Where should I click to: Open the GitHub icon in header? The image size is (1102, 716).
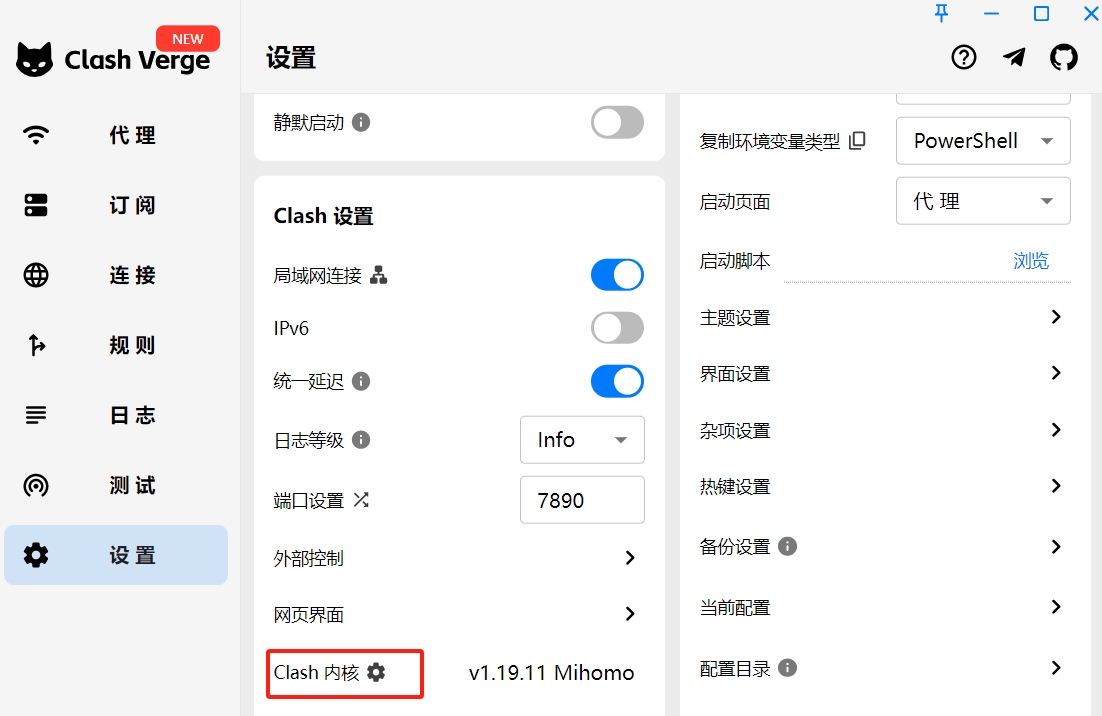[1063, 57]
